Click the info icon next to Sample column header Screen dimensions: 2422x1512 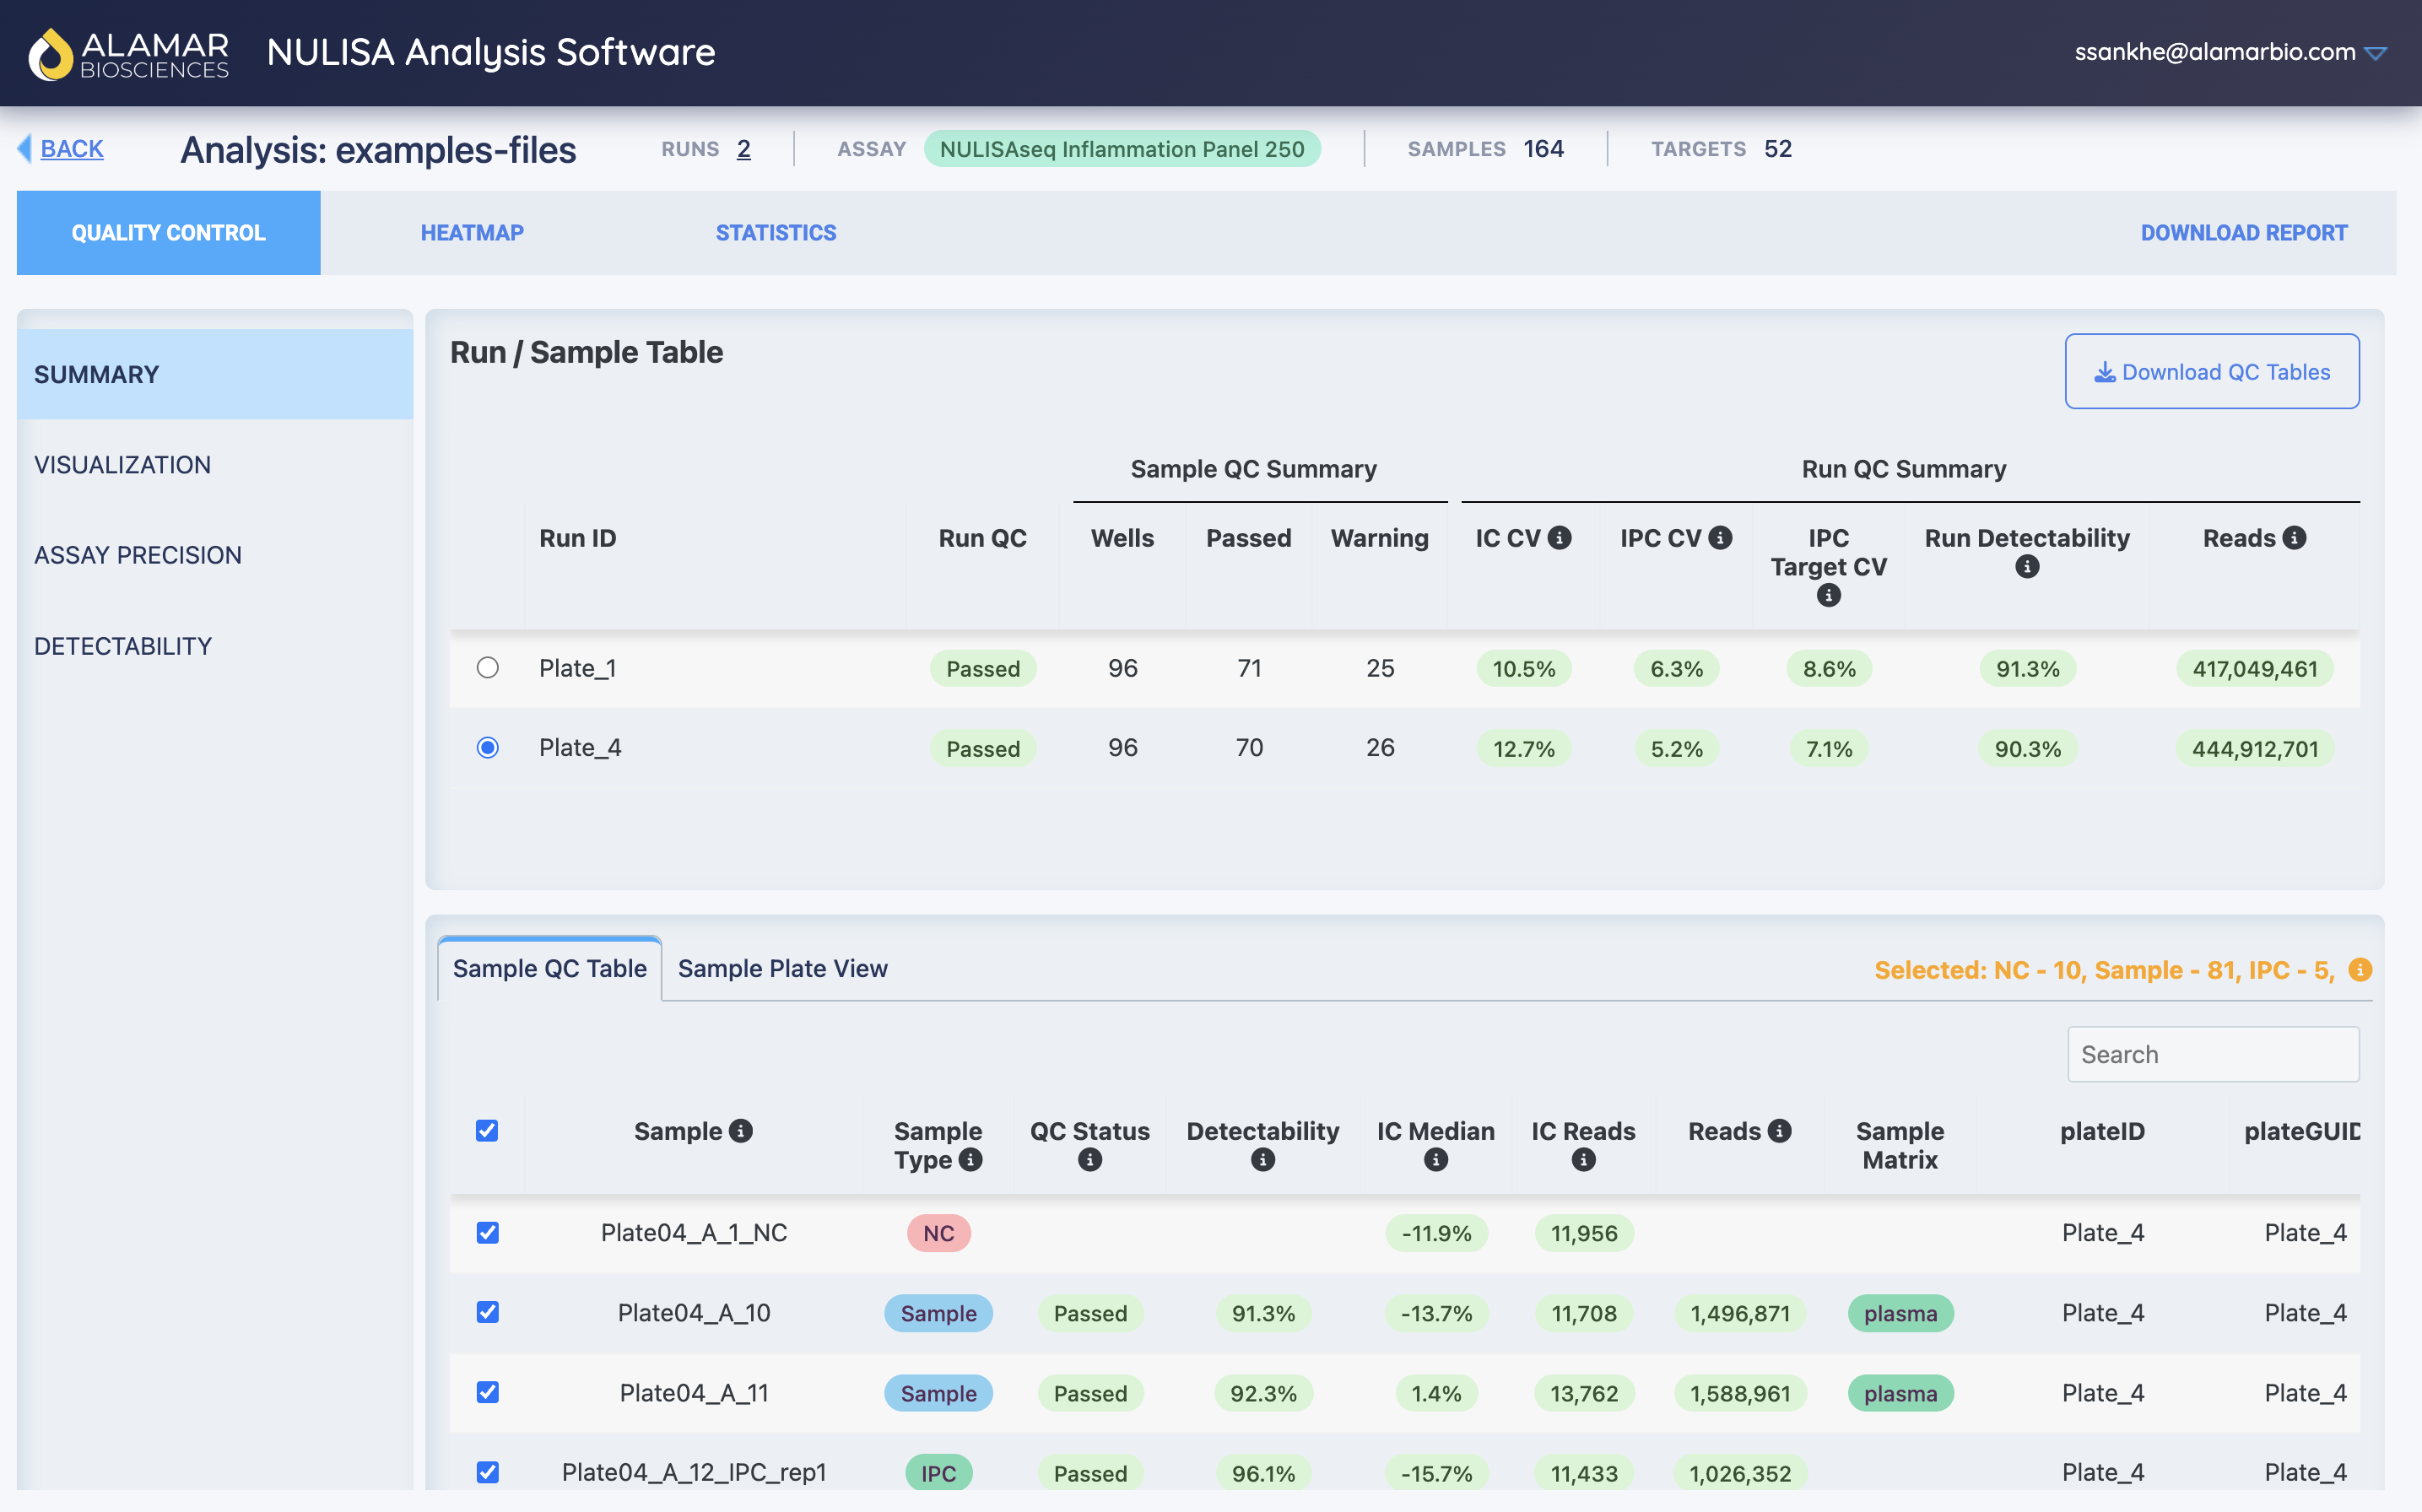click(x=741, y=1131)
